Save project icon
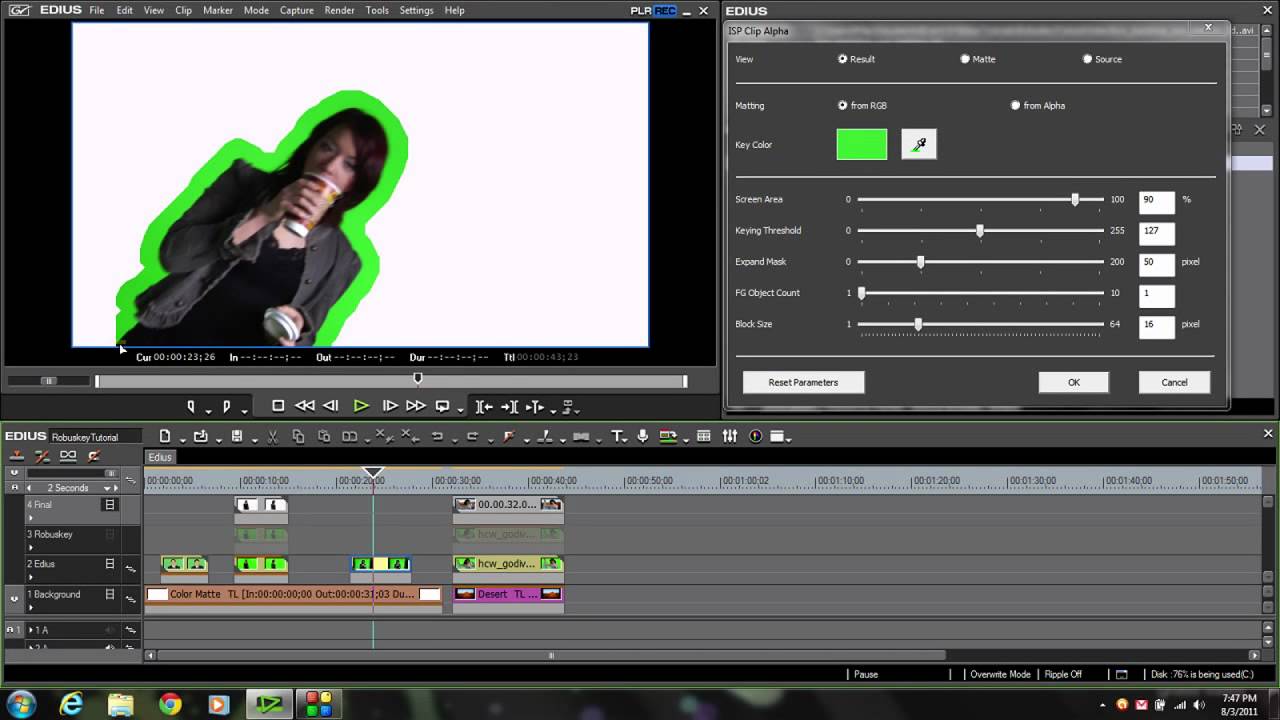The image size is (1280, 720). (237, 436)
